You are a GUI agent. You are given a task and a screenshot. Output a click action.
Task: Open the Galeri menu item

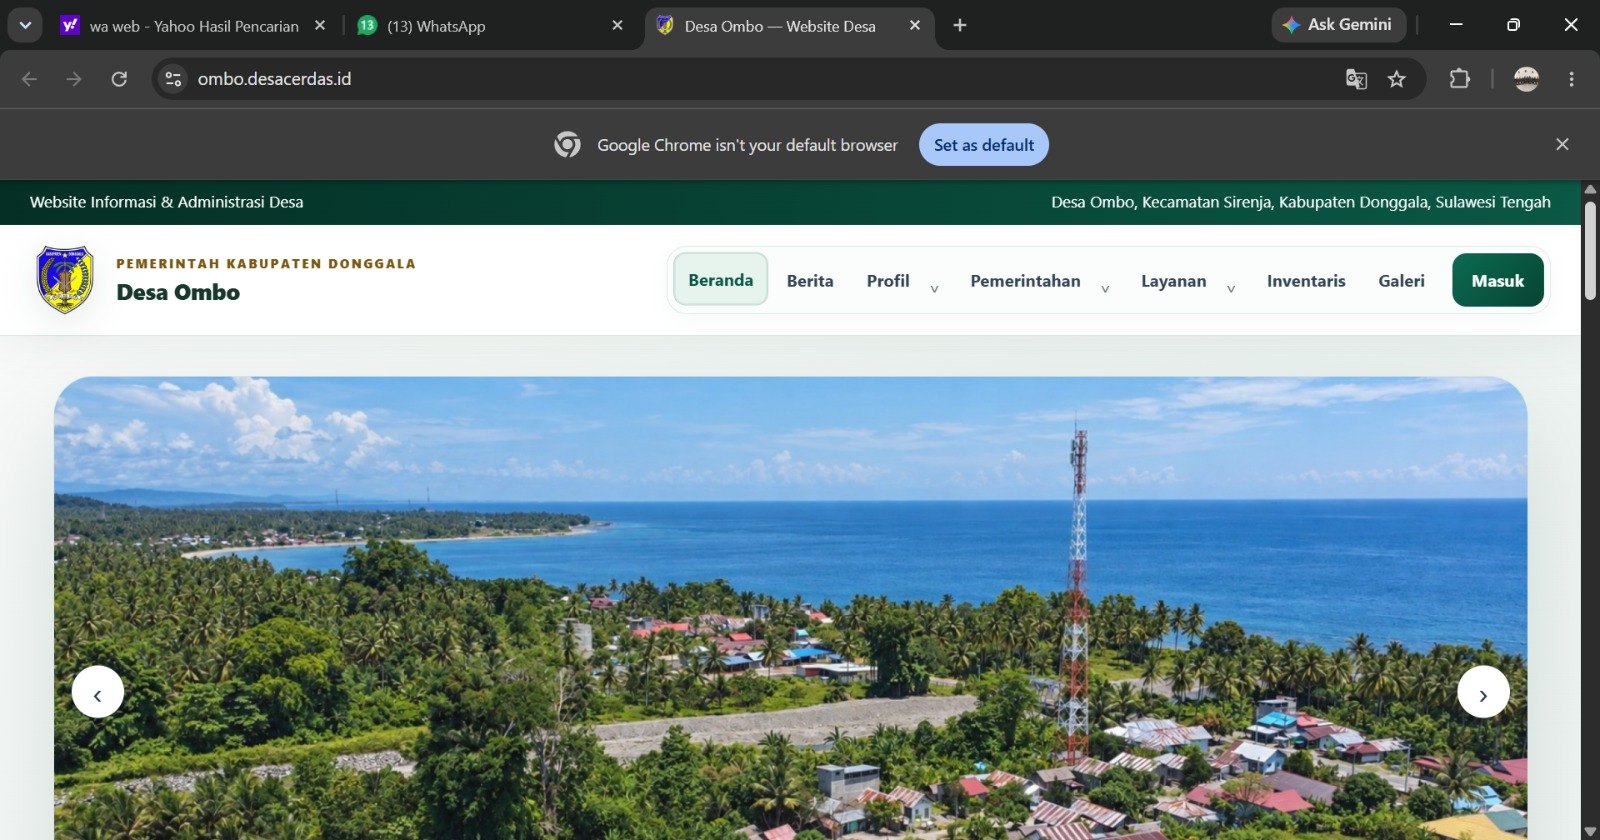coord(1401,281)
